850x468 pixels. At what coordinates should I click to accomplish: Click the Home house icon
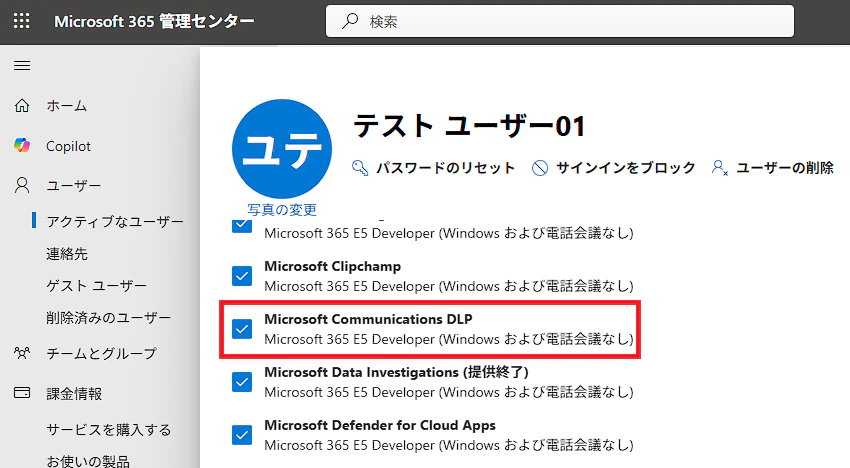coord(22,105)
